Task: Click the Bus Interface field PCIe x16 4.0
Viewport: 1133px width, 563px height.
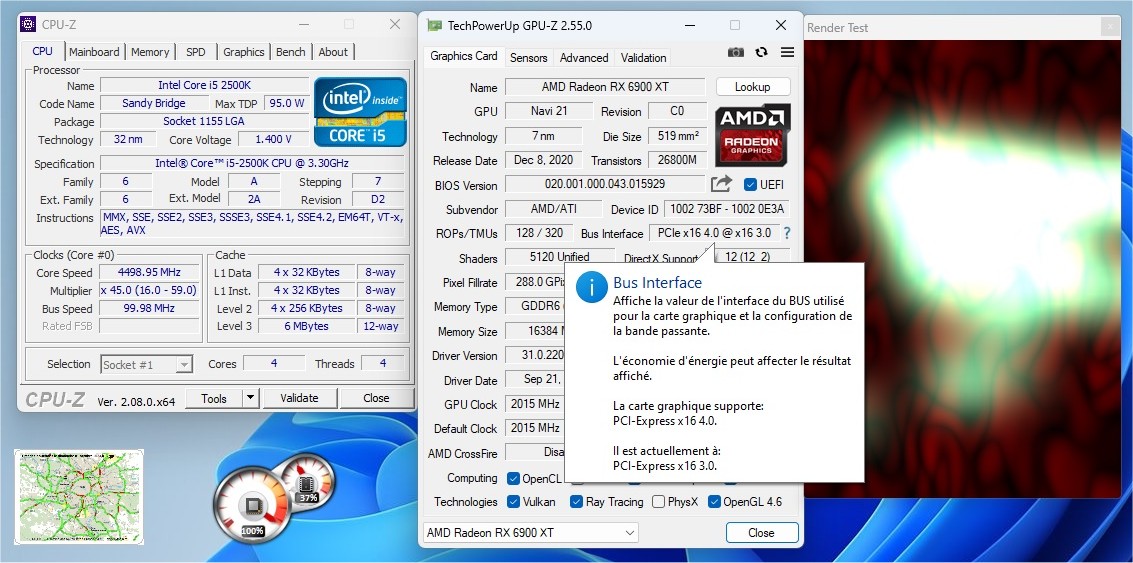Action: pyautogui.click(x=713, y=233)
